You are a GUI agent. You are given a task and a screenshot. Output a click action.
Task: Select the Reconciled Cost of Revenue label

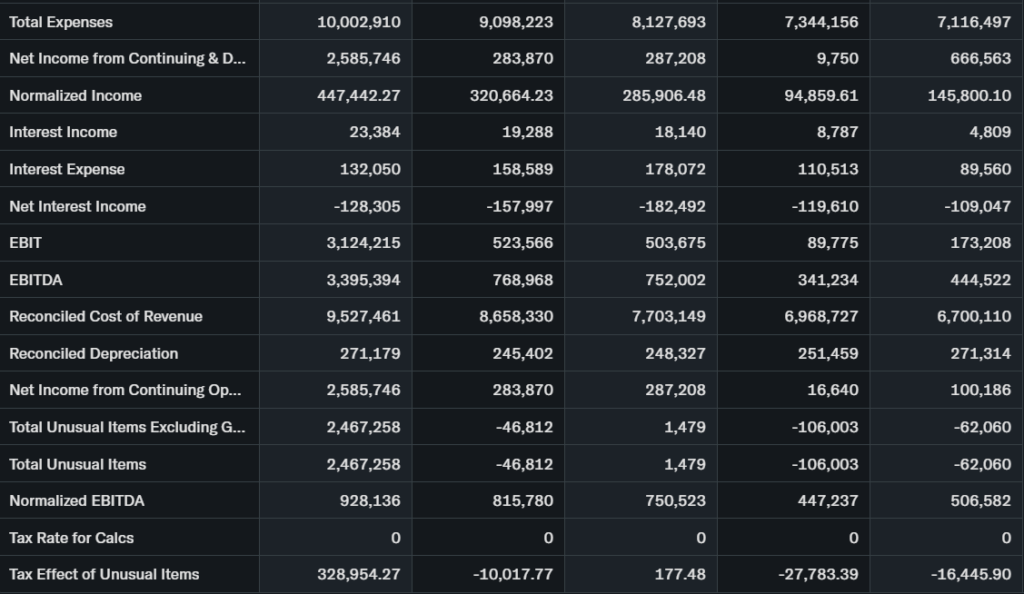click(x=106, y=316)
